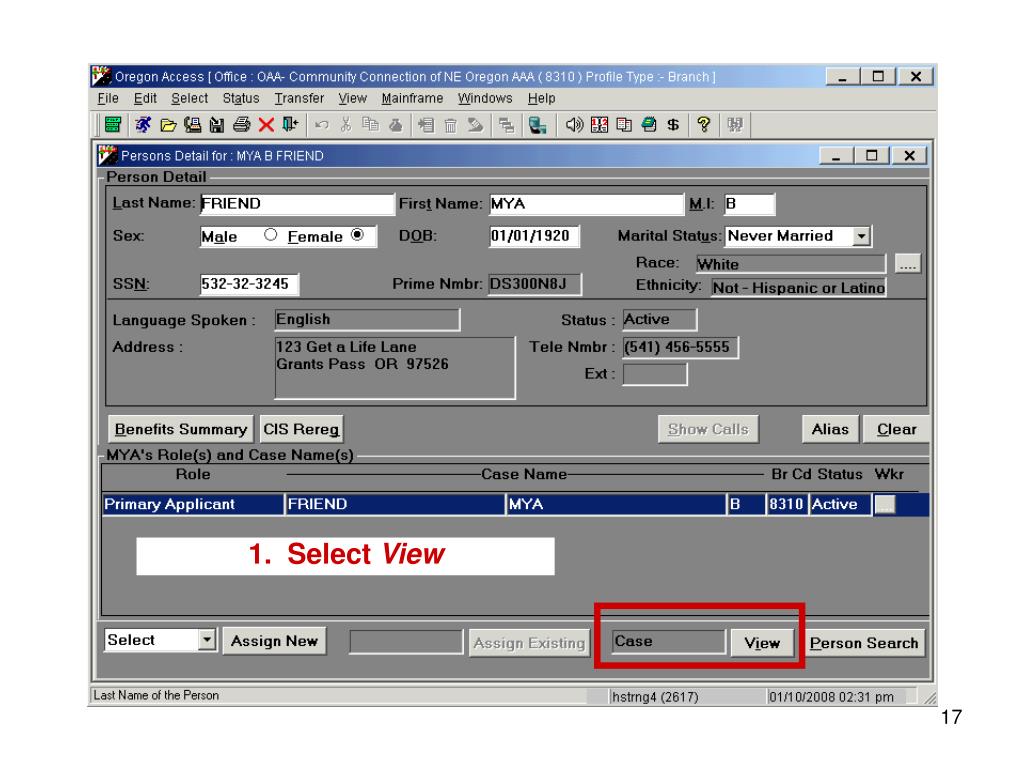
Task: Click the green form icon in the toolbar
Action: 113,124
